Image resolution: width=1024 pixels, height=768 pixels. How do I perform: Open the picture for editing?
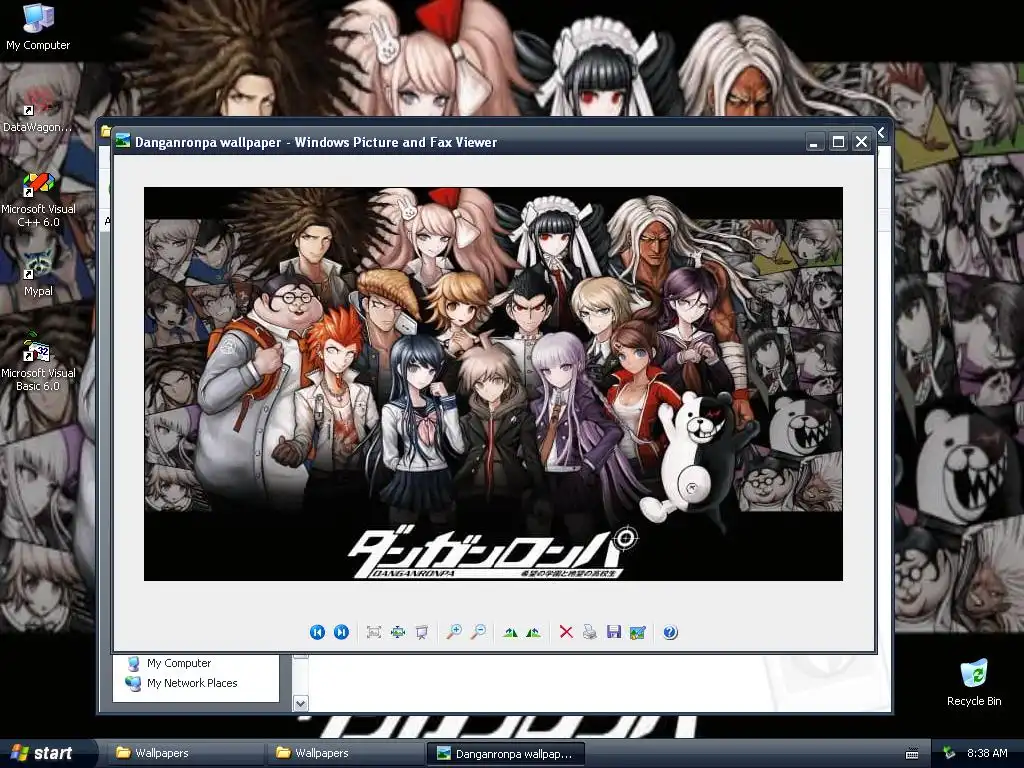[x=637, y=632]
